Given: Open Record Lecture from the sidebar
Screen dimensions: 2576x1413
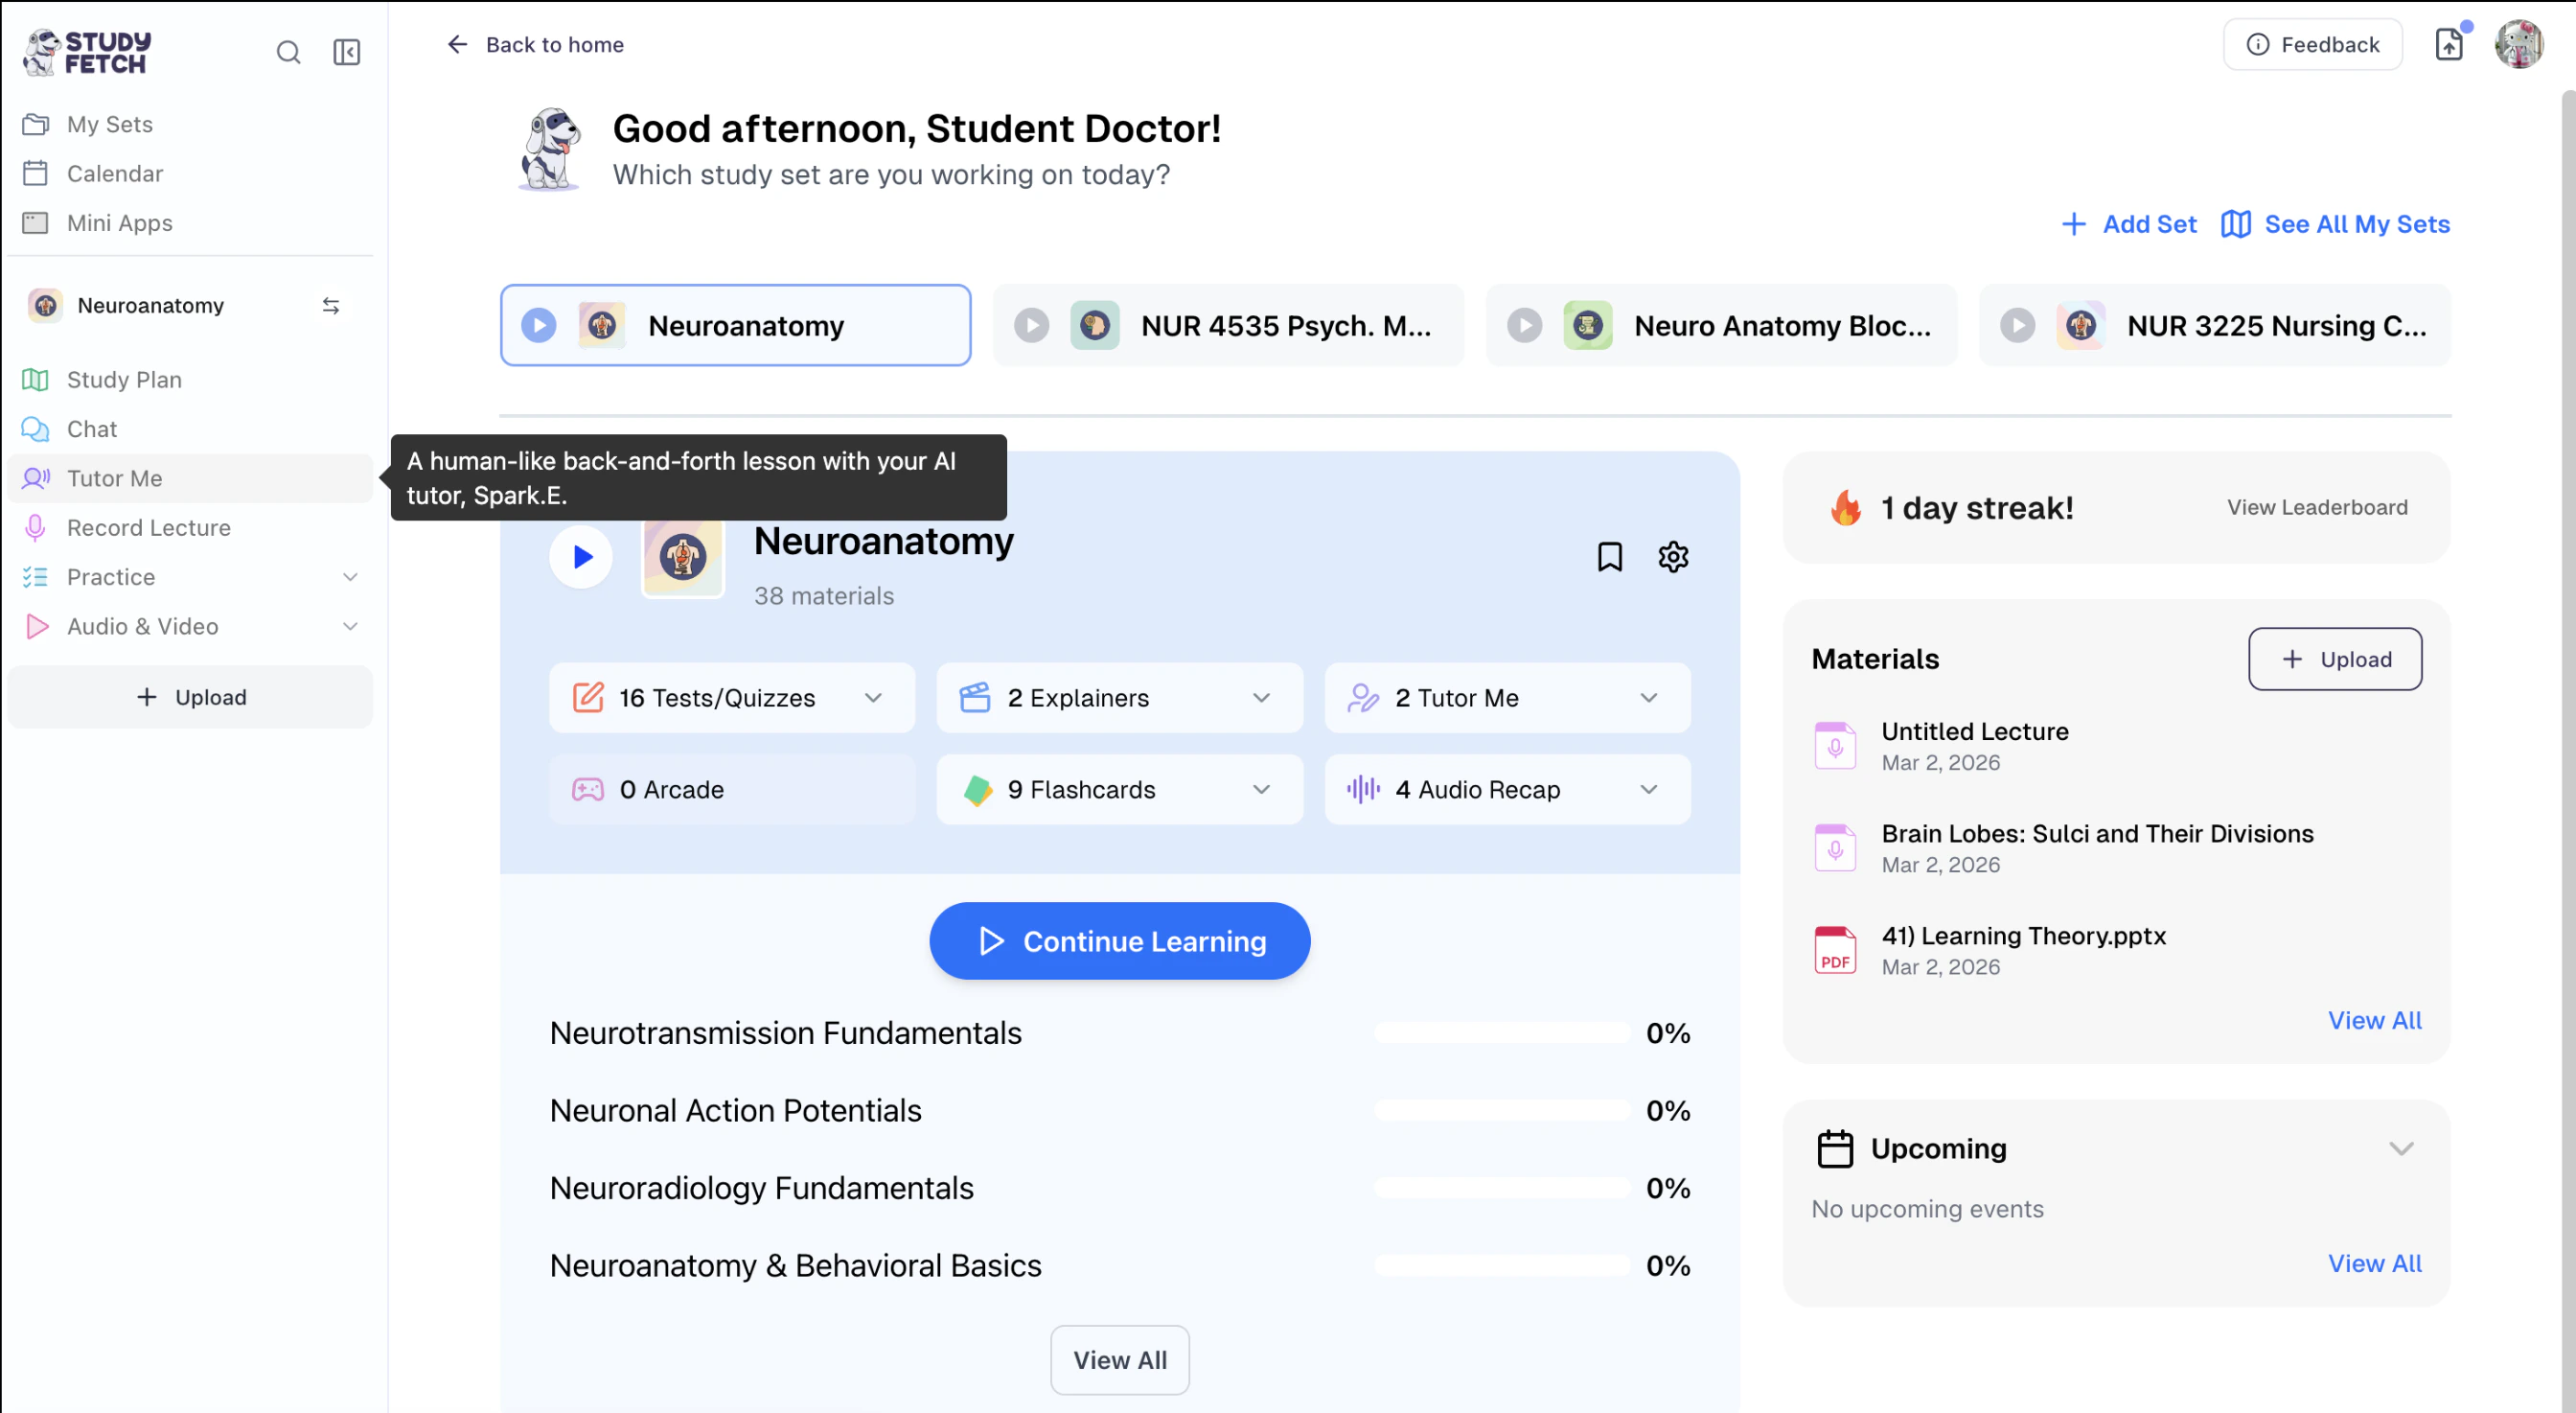Looking at the screenshot, I should pyautogui.click(x=148, y=528).
